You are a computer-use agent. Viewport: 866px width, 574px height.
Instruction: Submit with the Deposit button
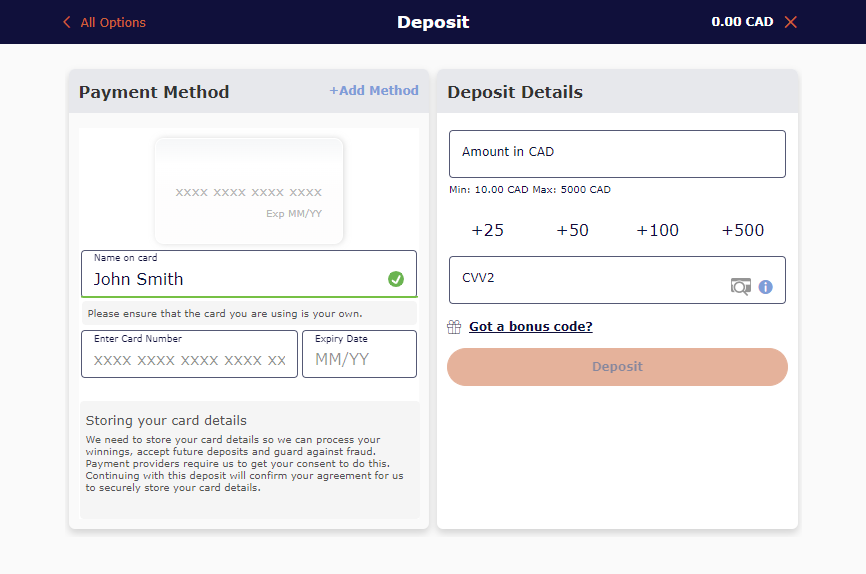617,367
